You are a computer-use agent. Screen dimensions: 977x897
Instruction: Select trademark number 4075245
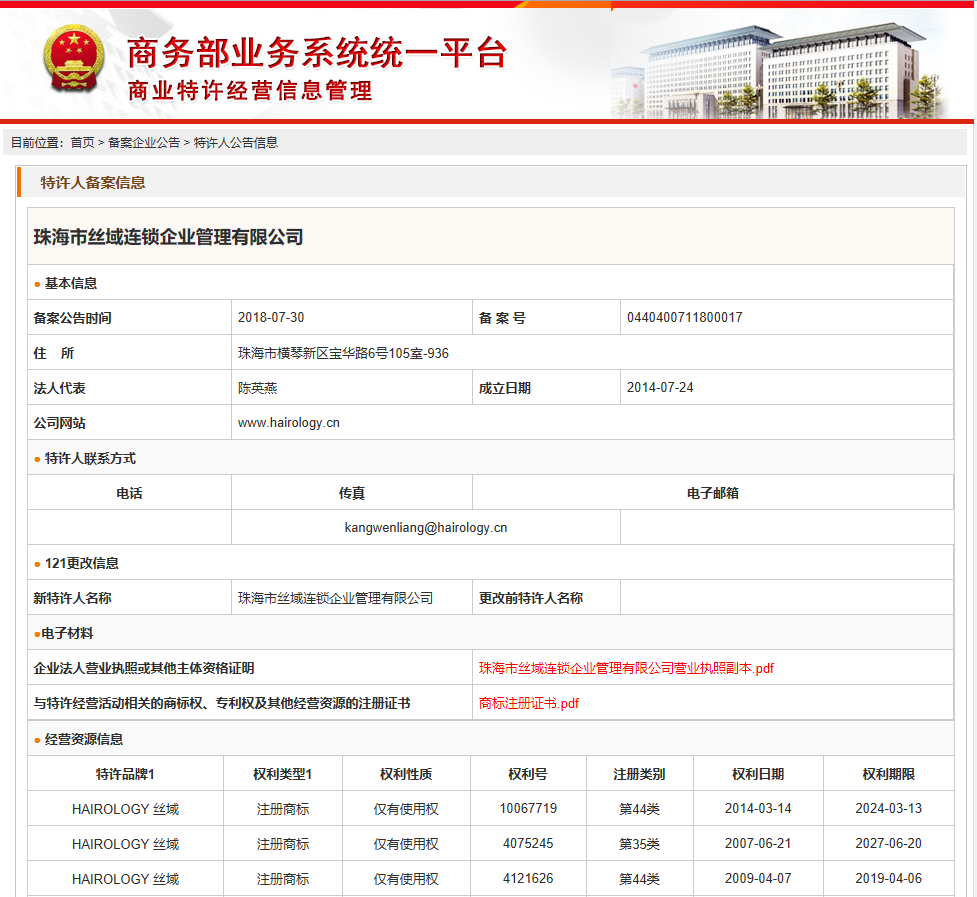coord(528,843)
